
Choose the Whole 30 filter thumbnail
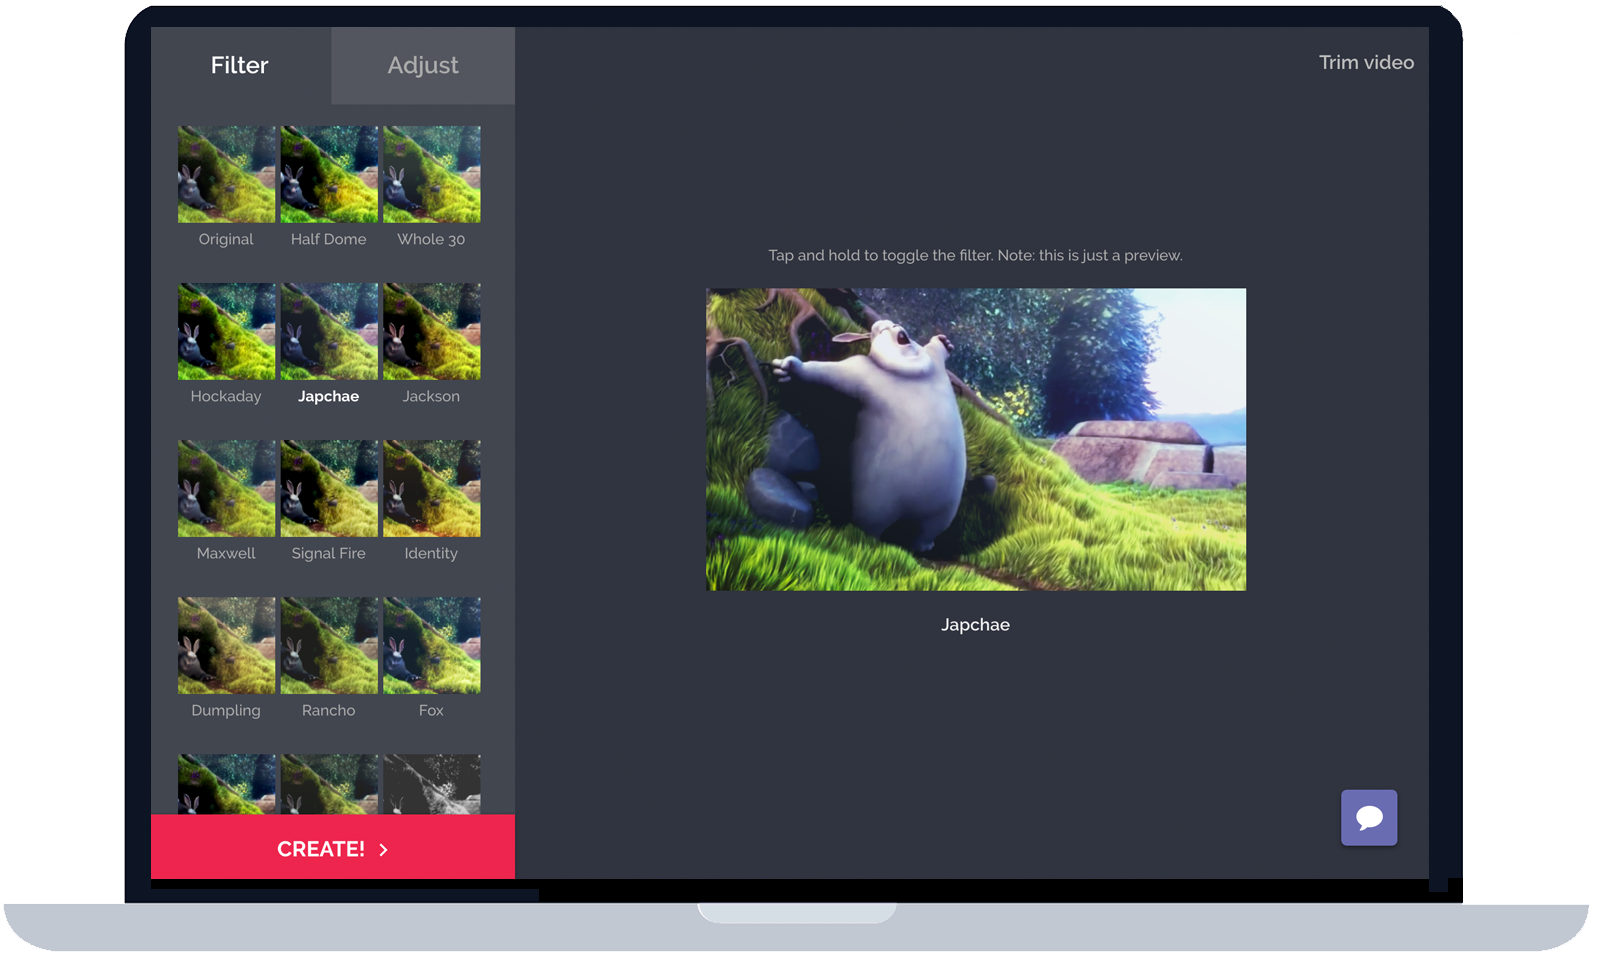(x=431, y=175)
